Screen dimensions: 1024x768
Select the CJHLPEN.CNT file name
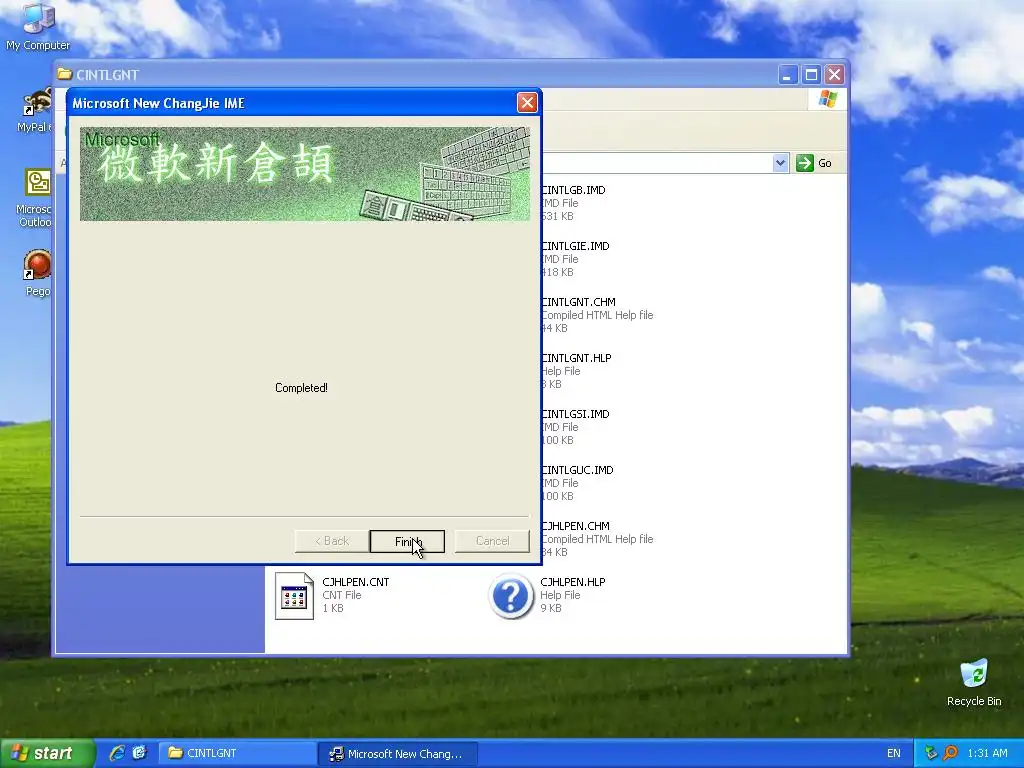[355, 583]
